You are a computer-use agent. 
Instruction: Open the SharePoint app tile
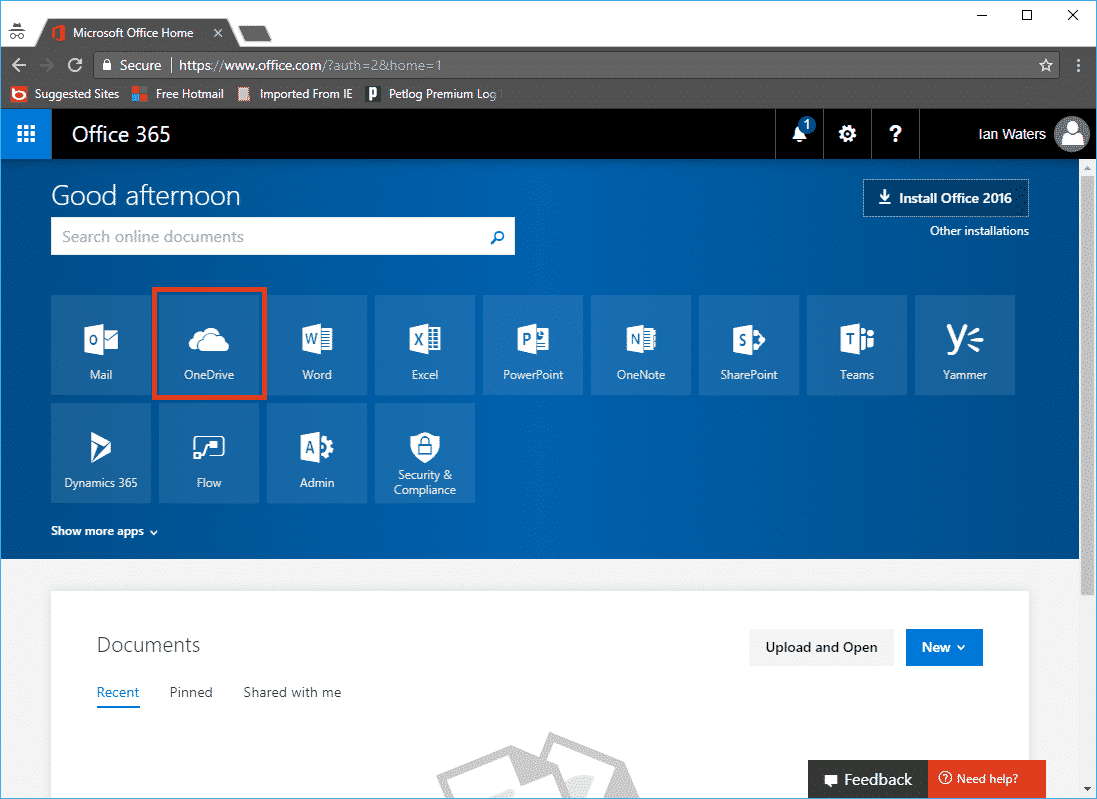coord(749,345)
